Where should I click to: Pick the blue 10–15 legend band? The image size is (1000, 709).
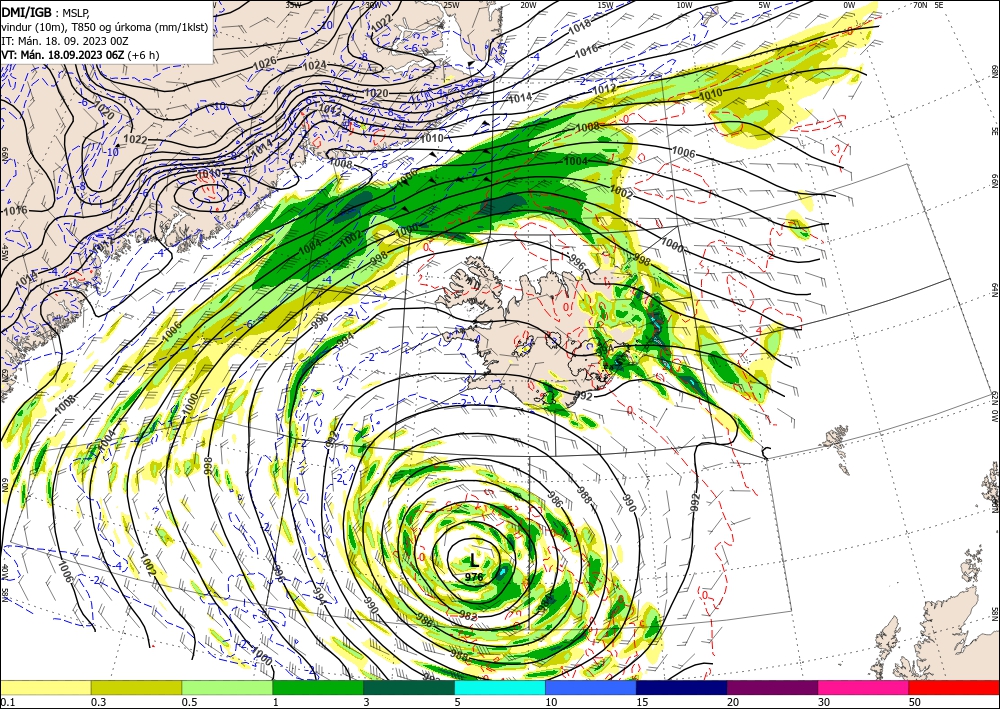tap(591, 687)
